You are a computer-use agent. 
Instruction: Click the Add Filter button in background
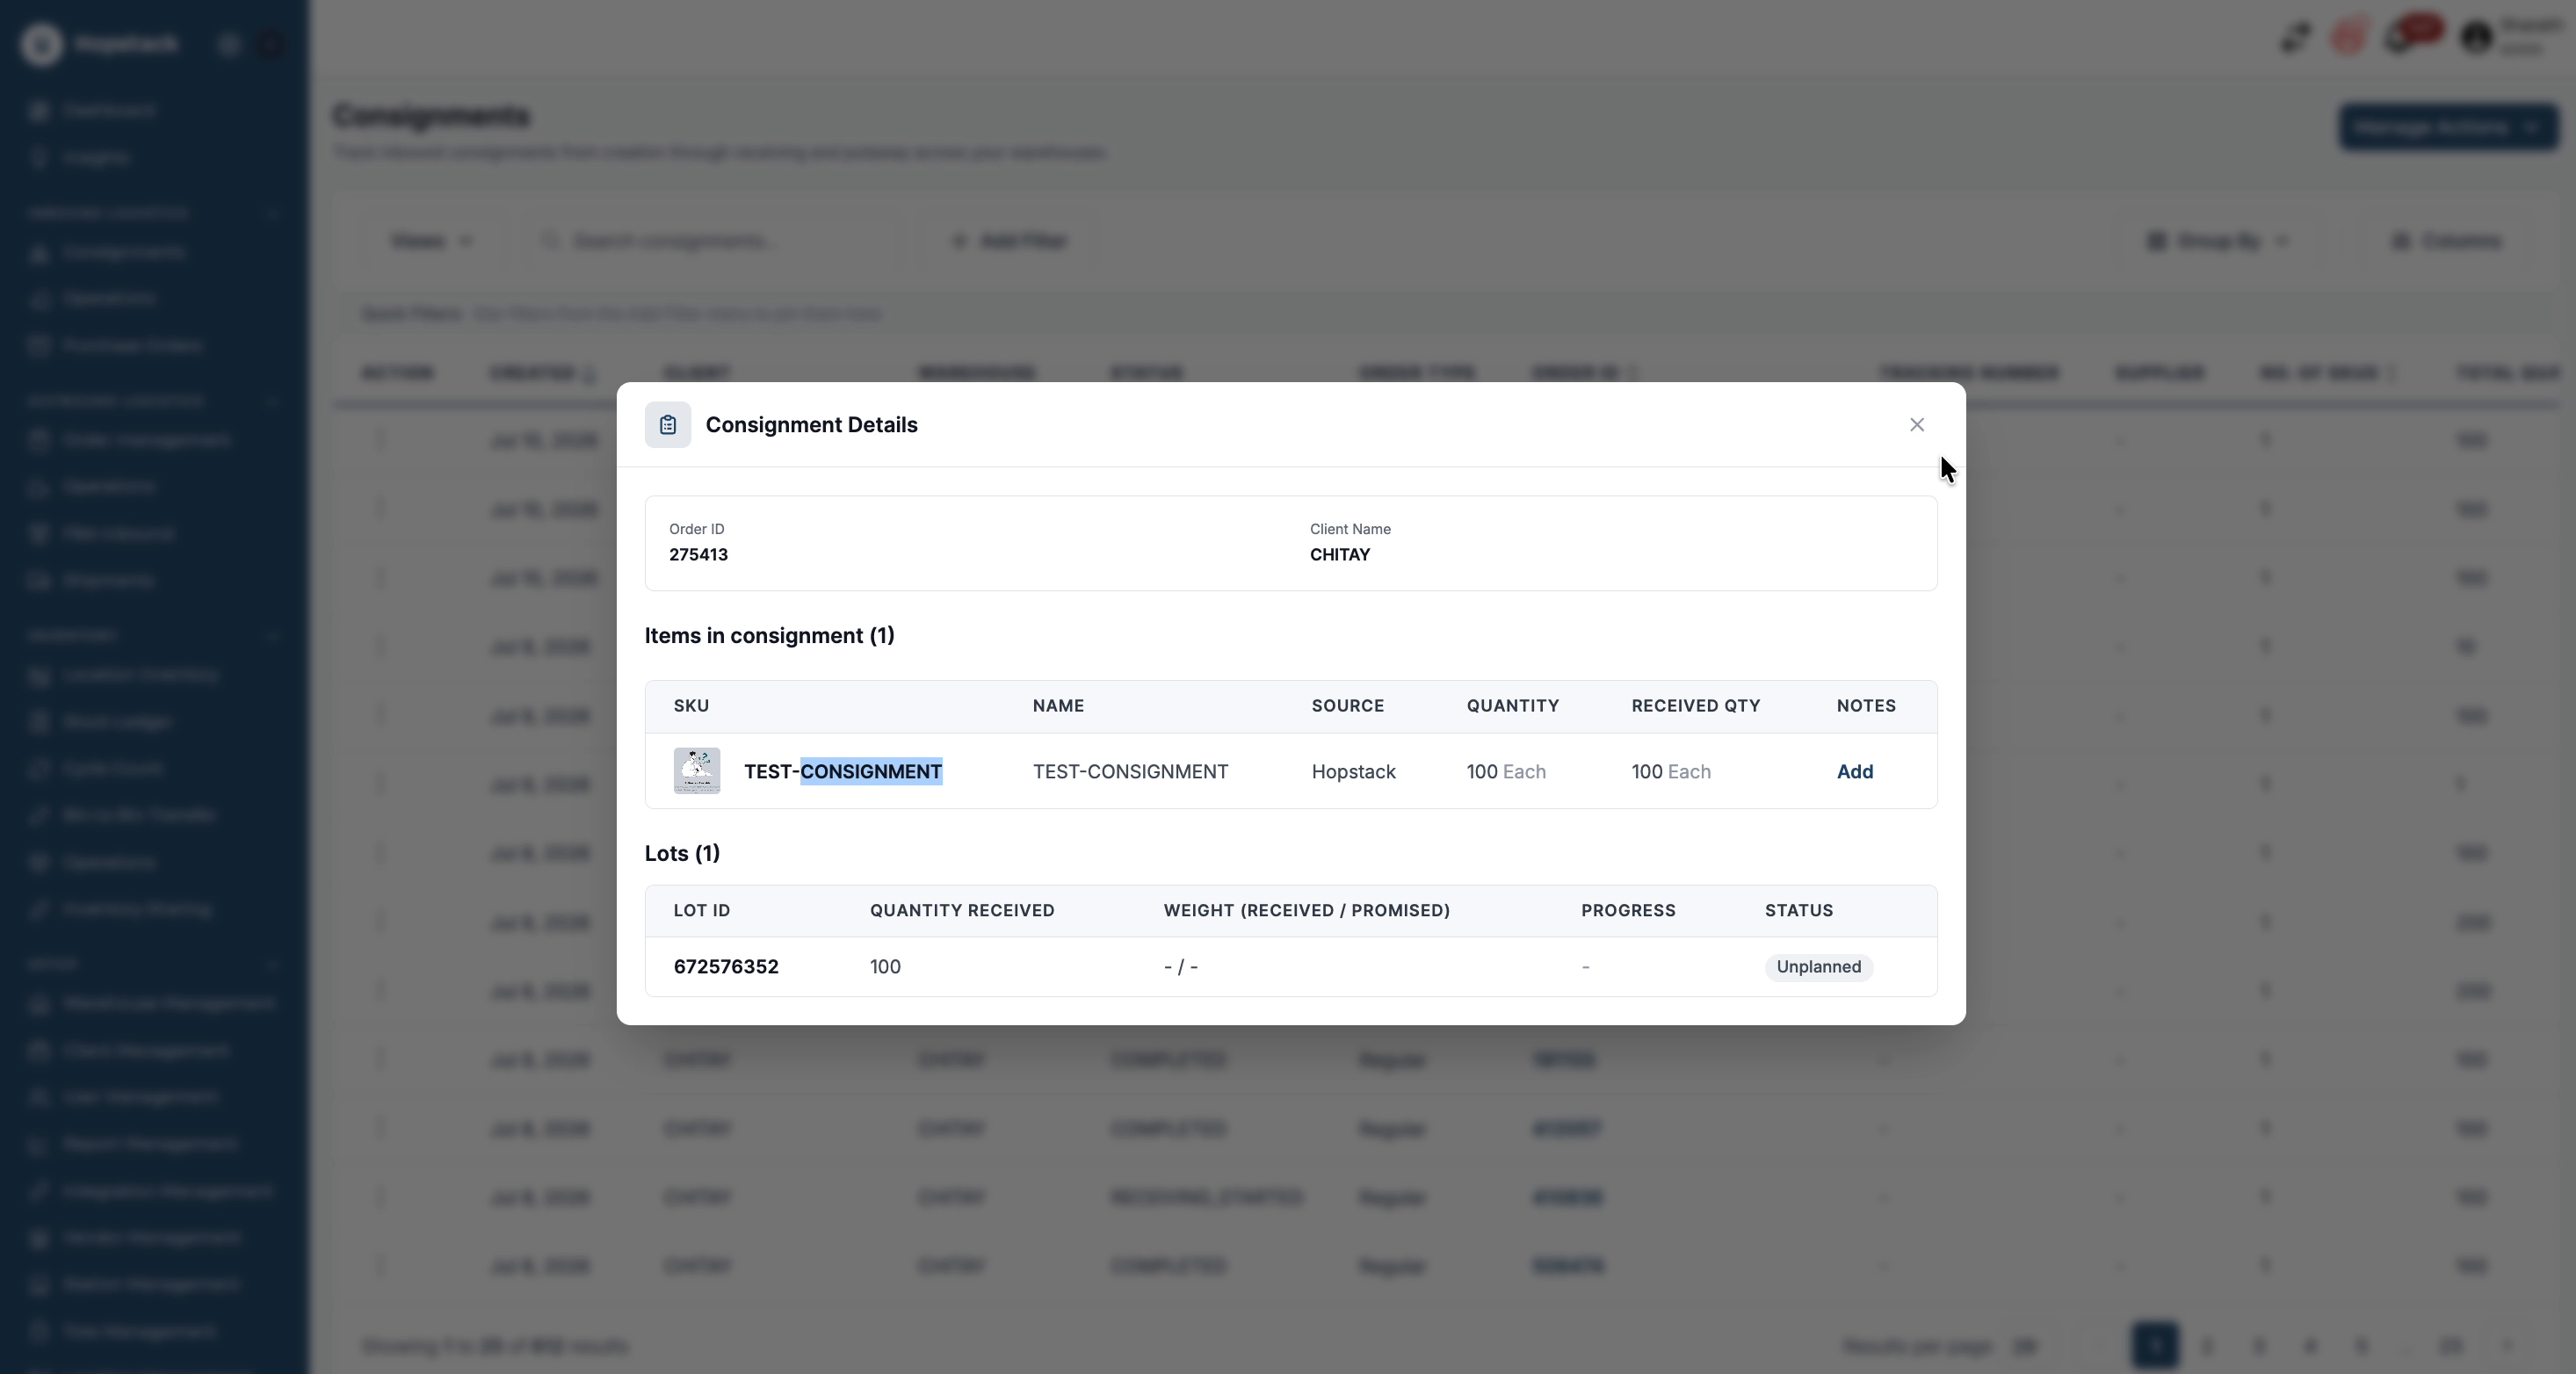(1011, 241)
